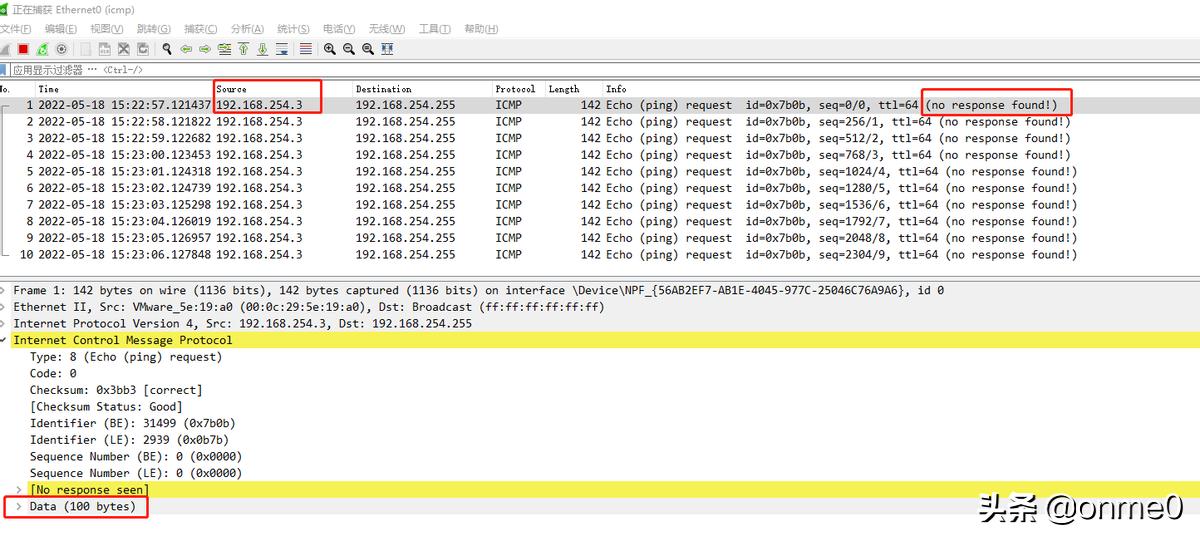Open the 无线 (Wireless) menu
Viewport: 1200px width, 541px height.
click(387, 29)
